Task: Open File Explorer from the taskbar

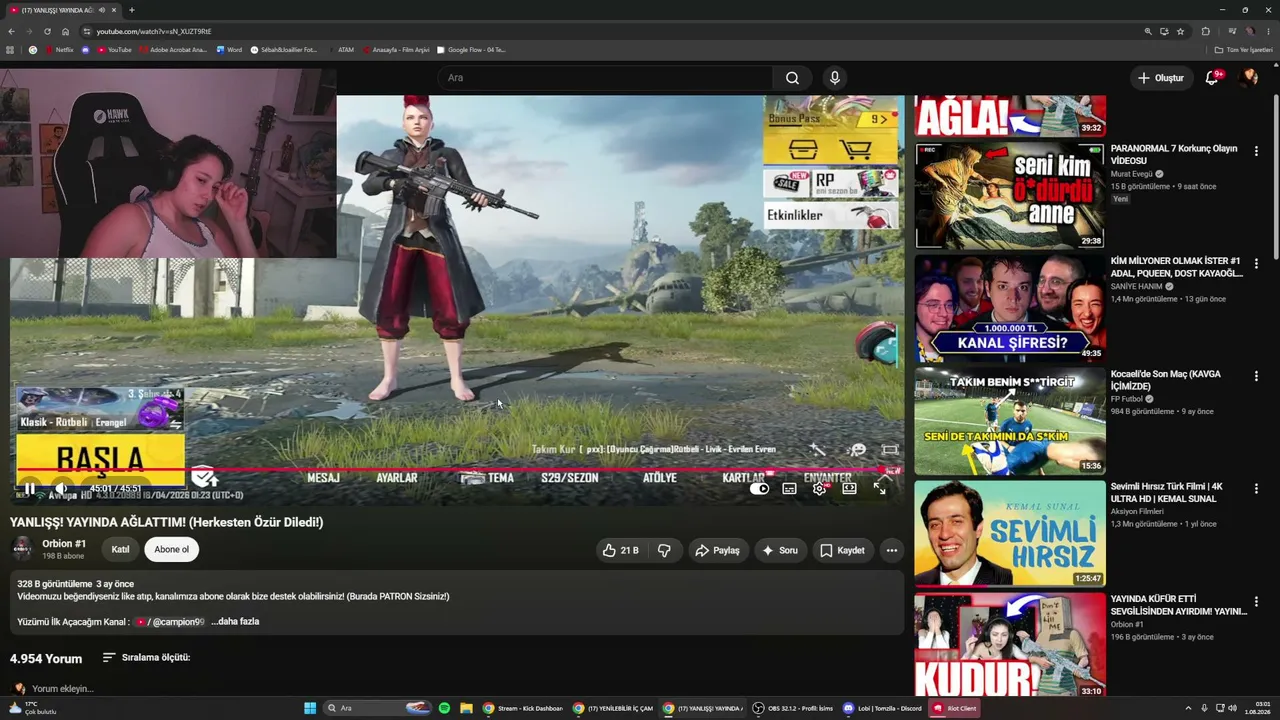Action: (466, 708)
